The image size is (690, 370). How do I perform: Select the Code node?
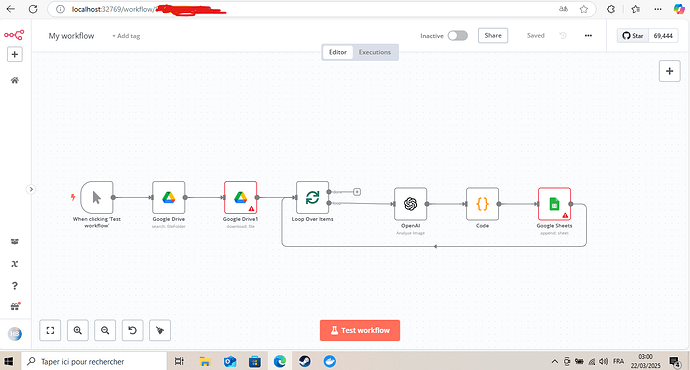[482, 204]
